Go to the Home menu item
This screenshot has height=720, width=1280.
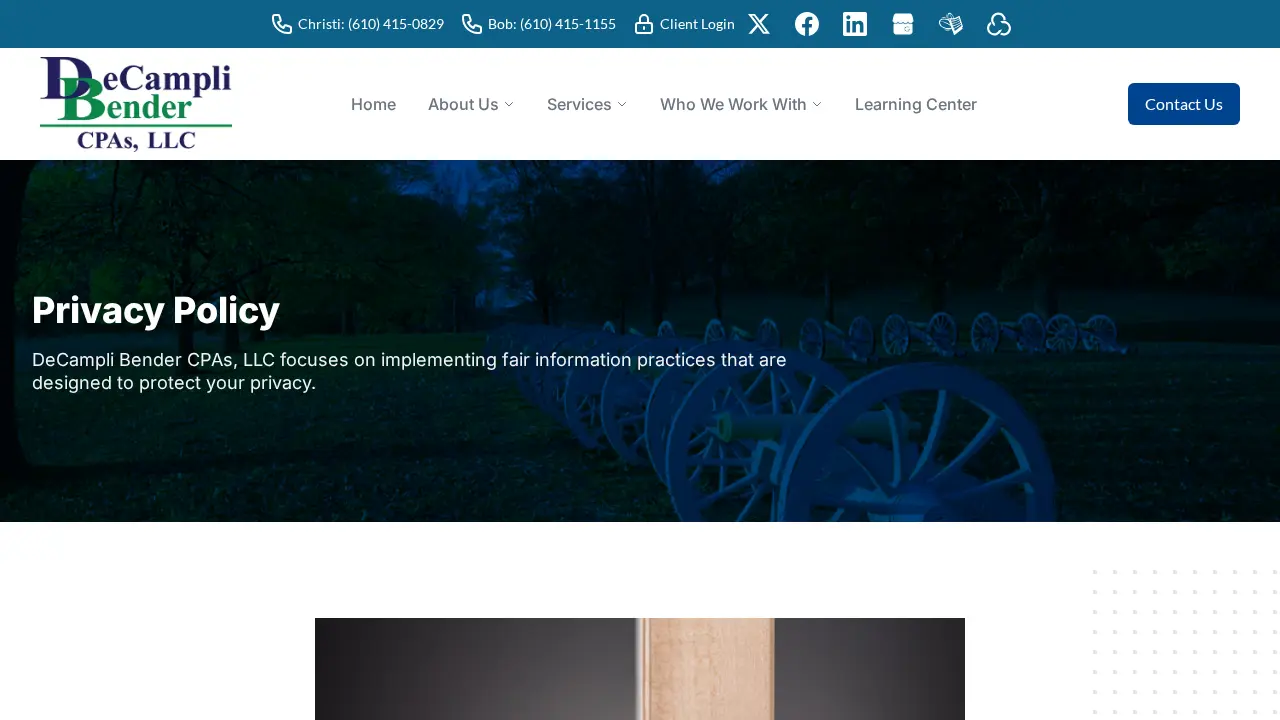click(373, 104)
